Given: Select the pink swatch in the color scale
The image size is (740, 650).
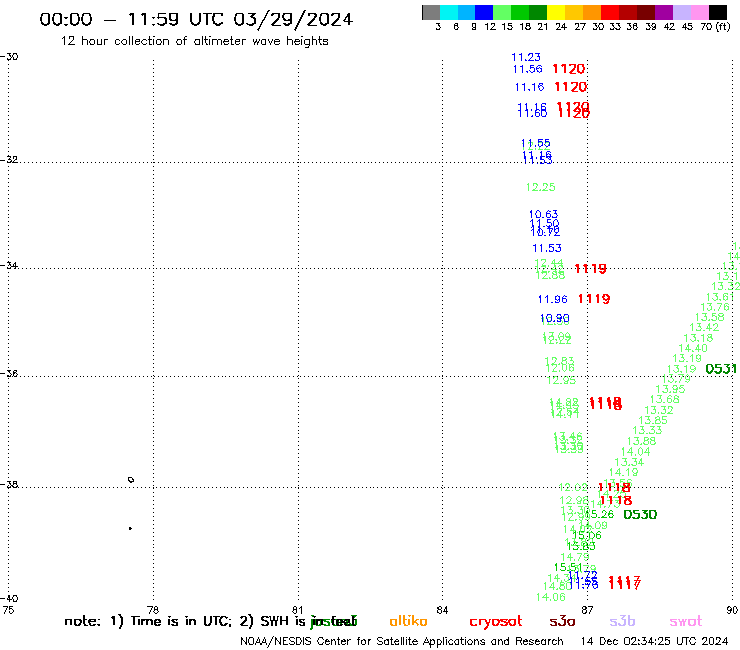Looking at the screenshot, I should pyautogui.click(x=699, y=12).
